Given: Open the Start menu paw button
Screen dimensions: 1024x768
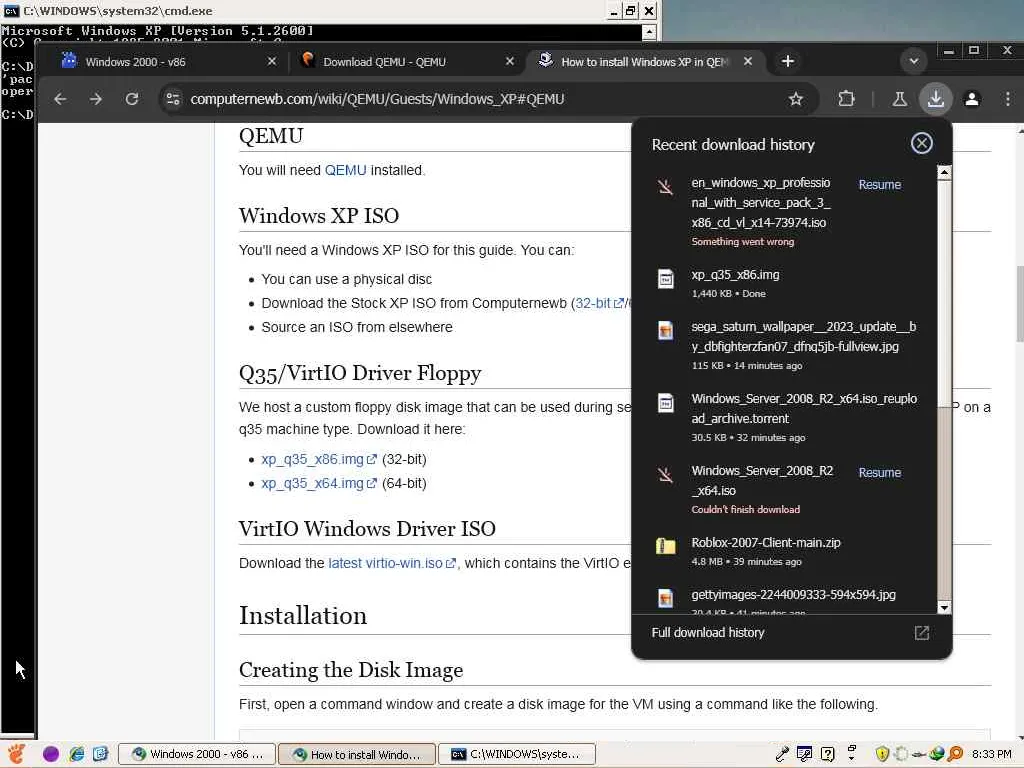Looking at the screenshot, I should point(16,754).
